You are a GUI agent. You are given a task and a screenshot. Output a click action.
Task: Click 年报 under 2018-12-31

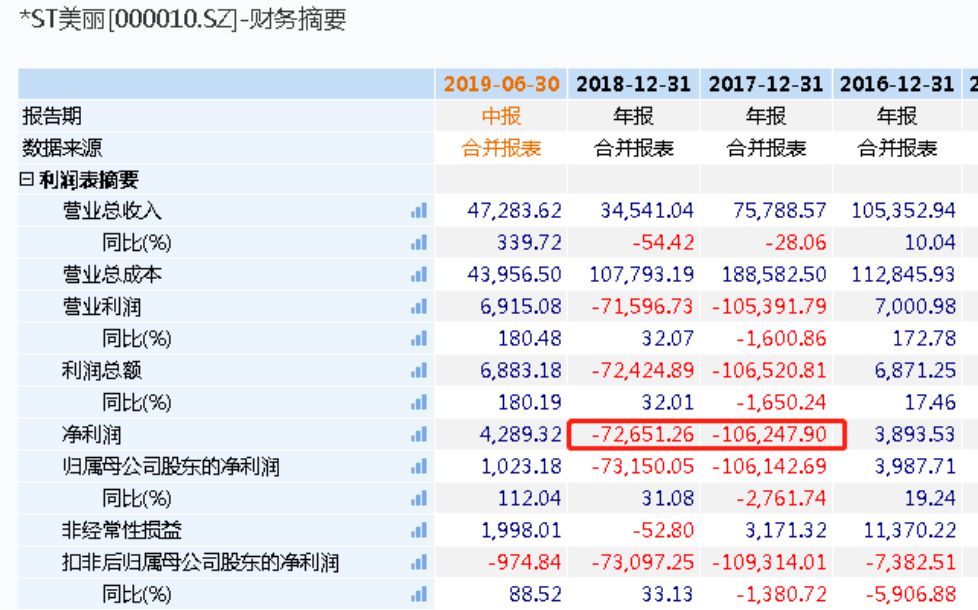(x=633, y=116)
